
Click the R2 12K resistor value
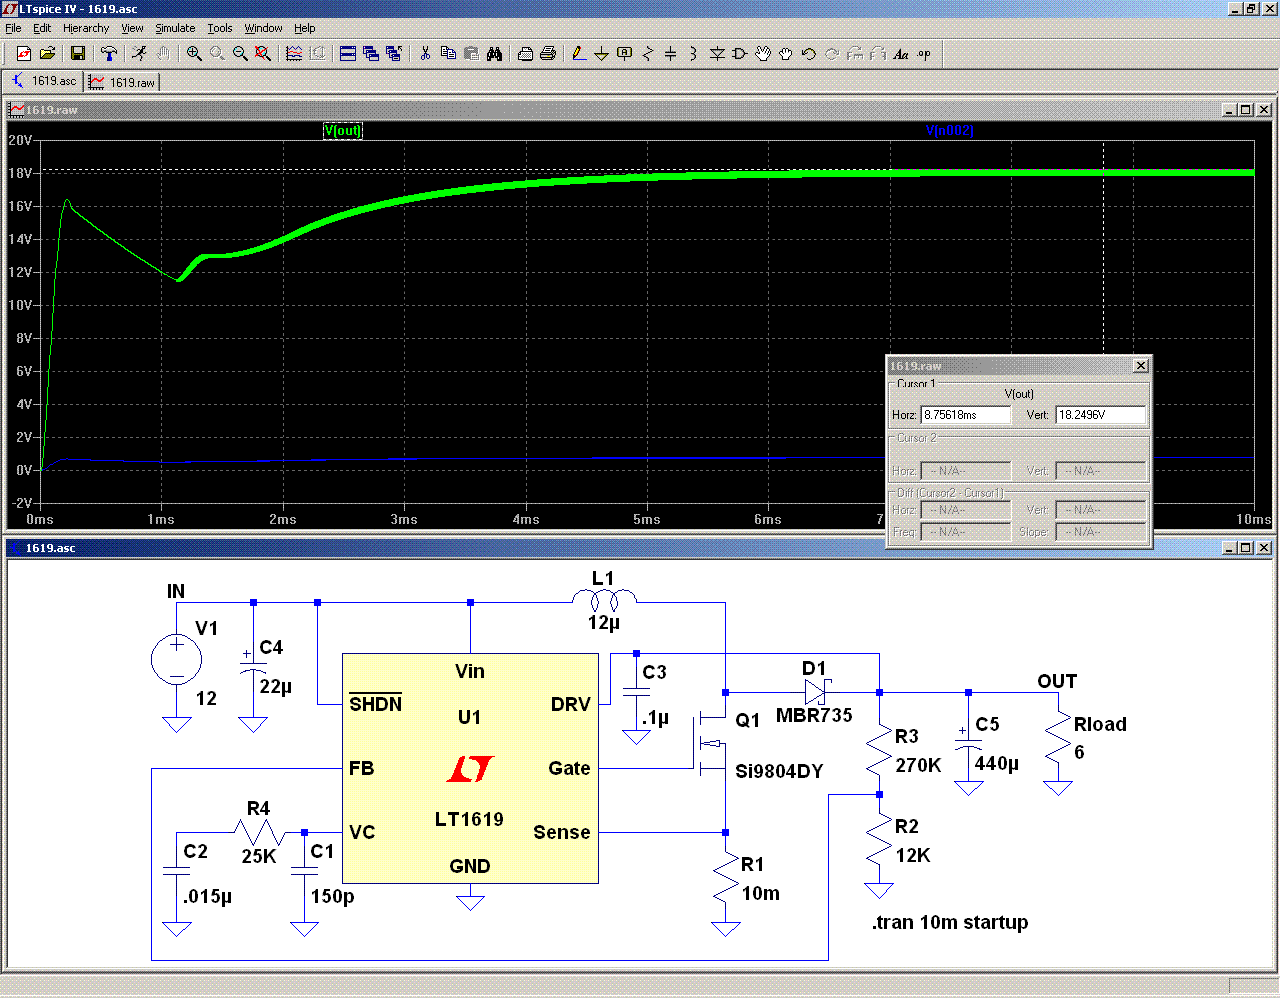[913, 855]
